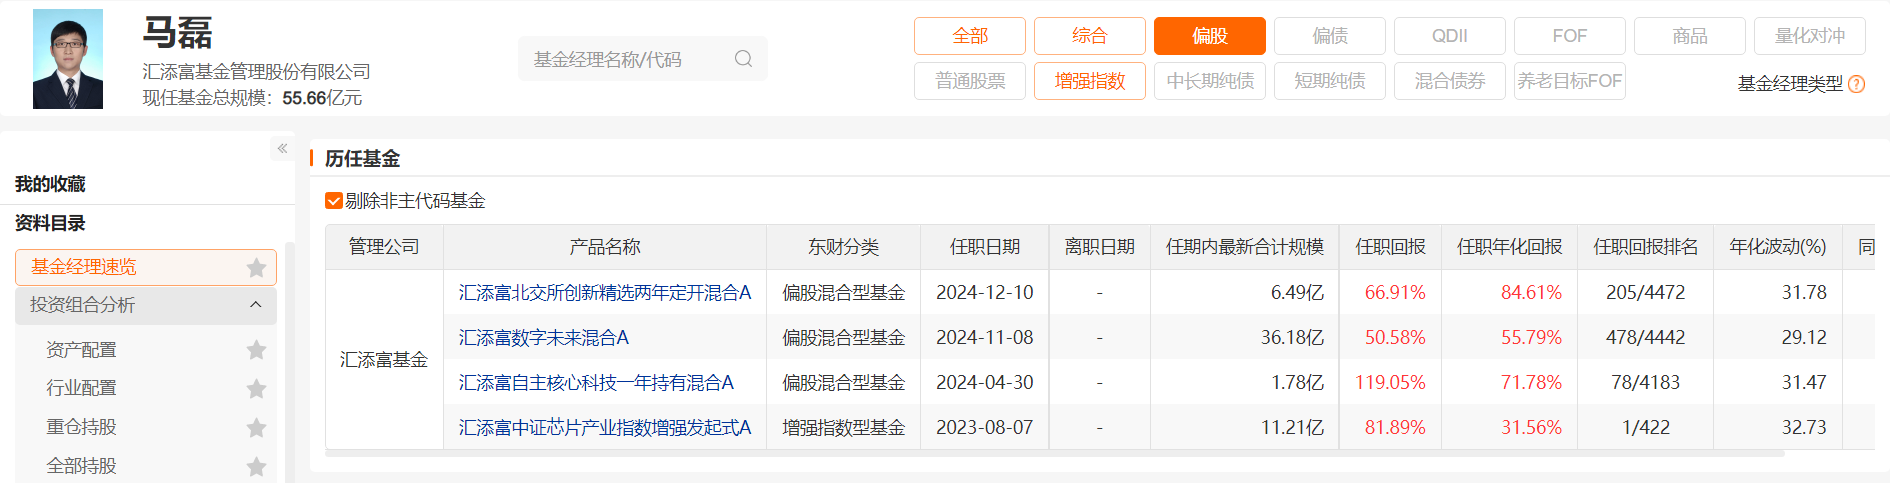This screenshot has height=483, width=1890.
Task: Favorite 行业配置 with its star icon
Action: tap(256, 388)
